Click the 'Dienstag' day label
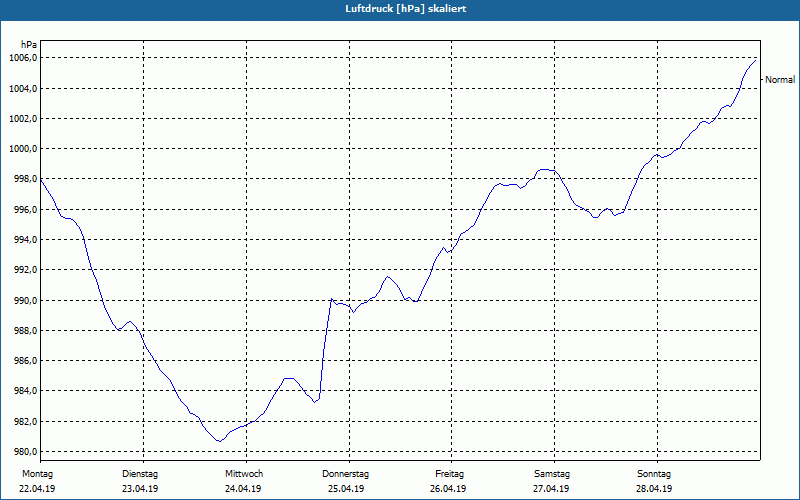This screenshot has width=800, height=500. (x=140, y=474)
